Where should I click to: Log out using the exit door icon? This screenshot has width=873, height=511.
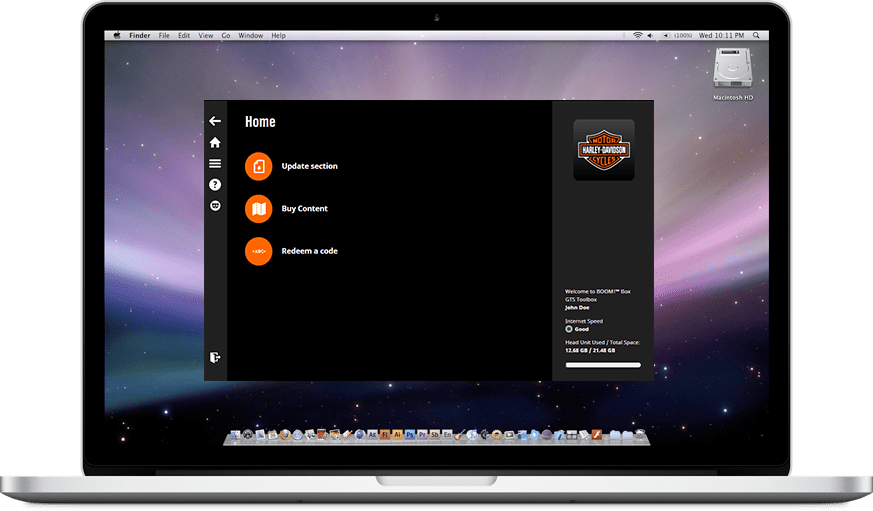(x=215, y=357)
